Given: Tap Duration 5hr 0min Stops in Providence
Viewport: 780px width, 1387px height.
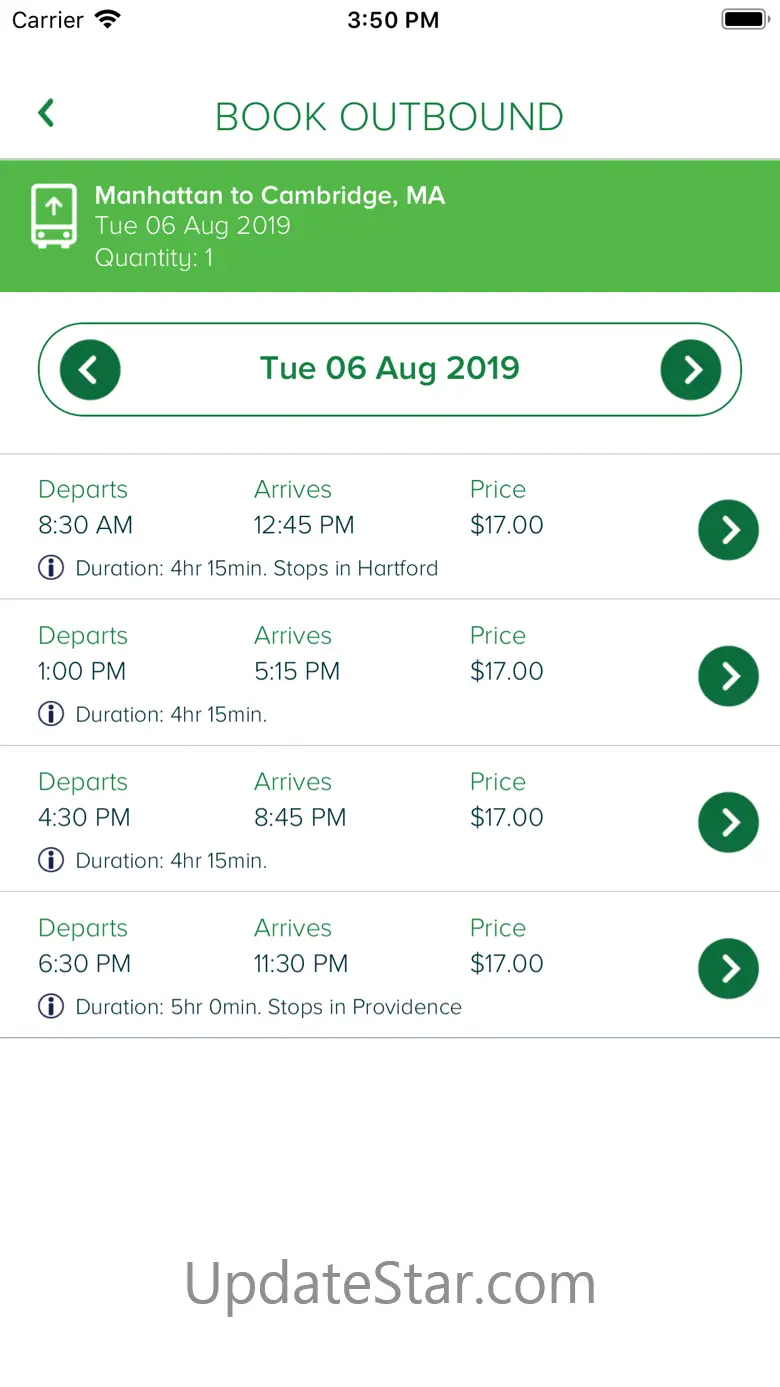Looking at the screenshot, I should pos(268,1007).
